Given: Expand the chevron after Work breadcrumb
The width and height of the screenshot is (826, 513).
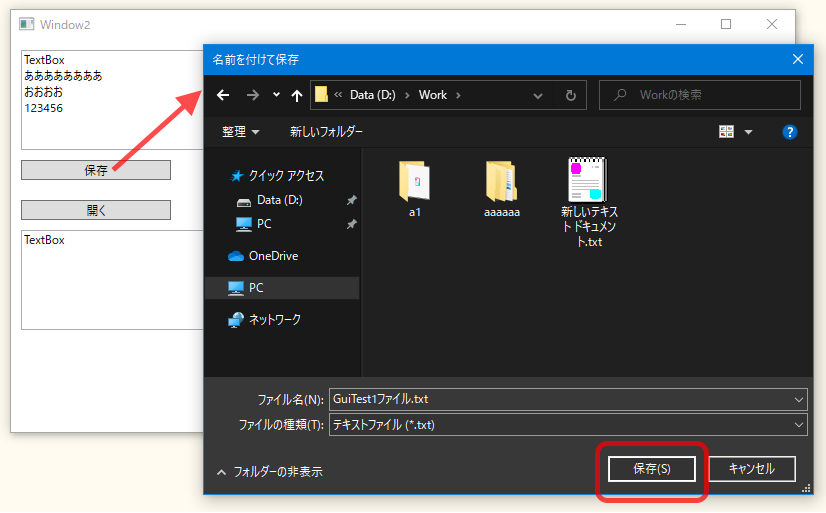Looking at the screenshot, I should 458,95.
